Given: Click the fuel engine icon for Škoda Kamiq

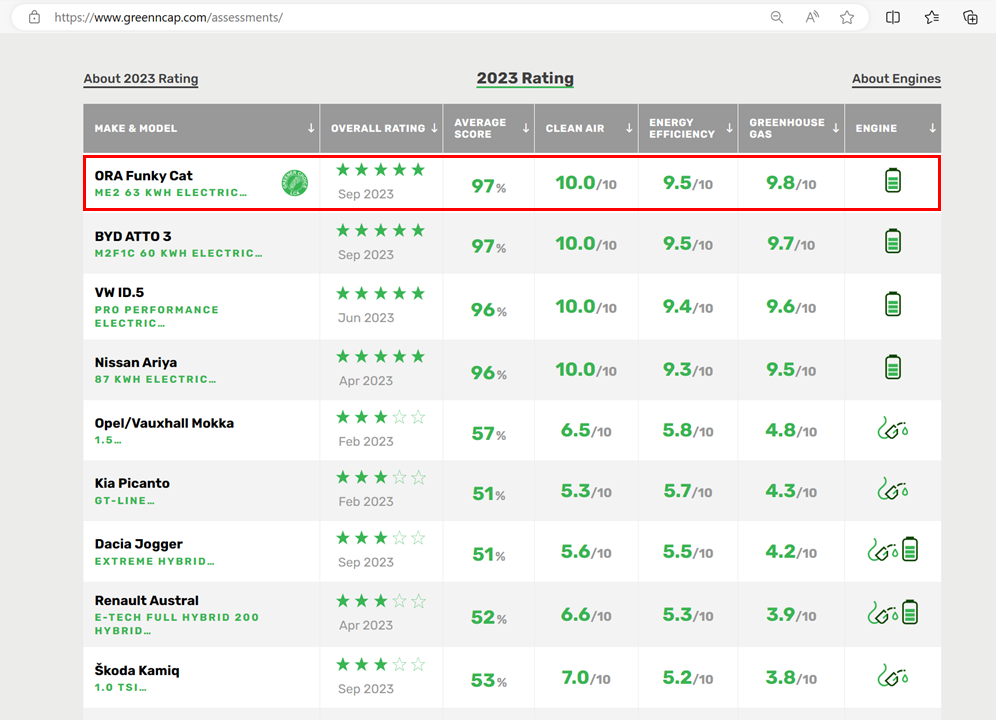Looking at the screenshot, I should tap(892, 676).
